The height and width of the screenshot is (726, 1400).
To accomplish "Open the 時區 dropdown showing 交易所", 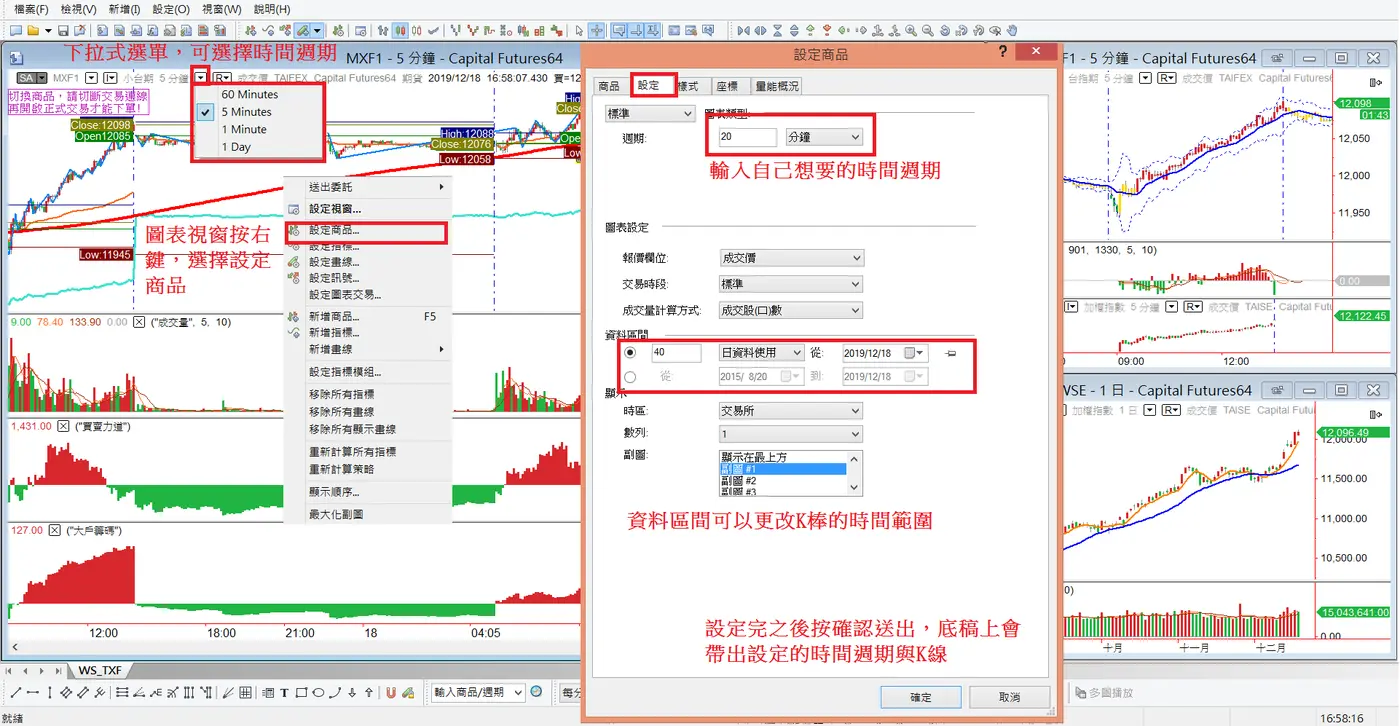I will [791, 410].
